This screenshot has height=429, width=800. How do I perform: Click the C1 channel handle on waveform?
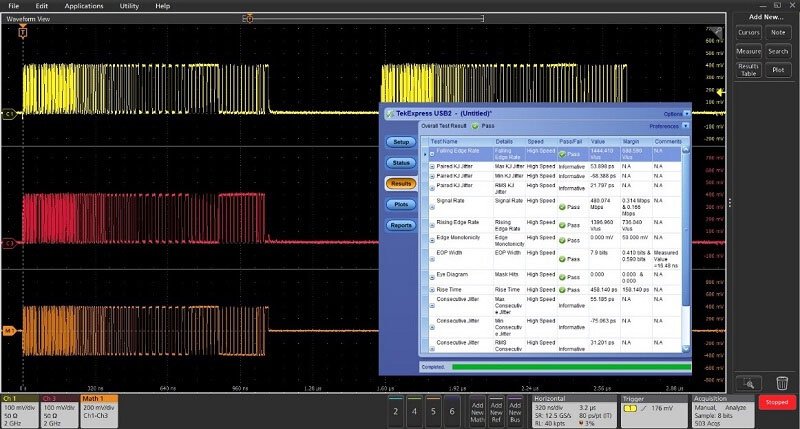[x=10, y=114]
